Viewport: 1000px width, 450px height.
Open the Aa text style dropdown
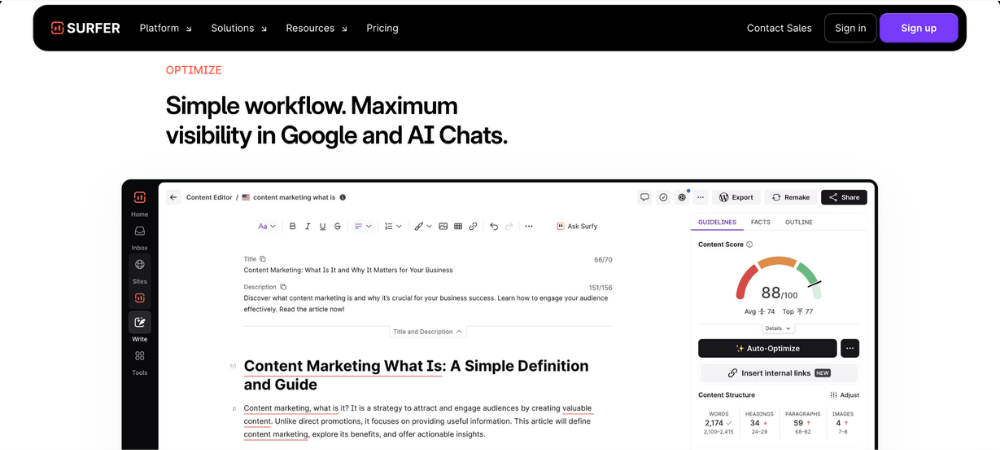(267, 226)
